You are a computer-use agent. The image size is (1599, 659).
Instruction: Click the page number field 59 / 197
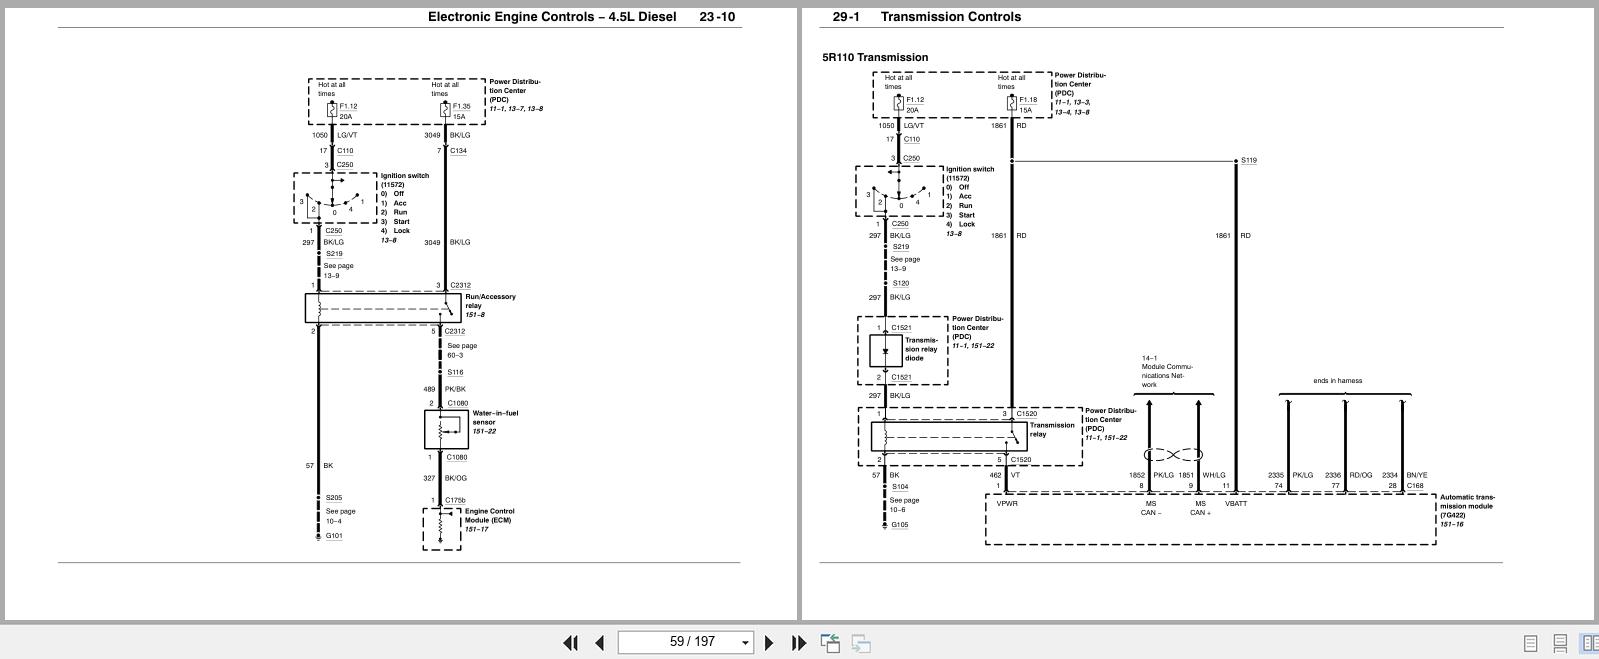(685, 642)
